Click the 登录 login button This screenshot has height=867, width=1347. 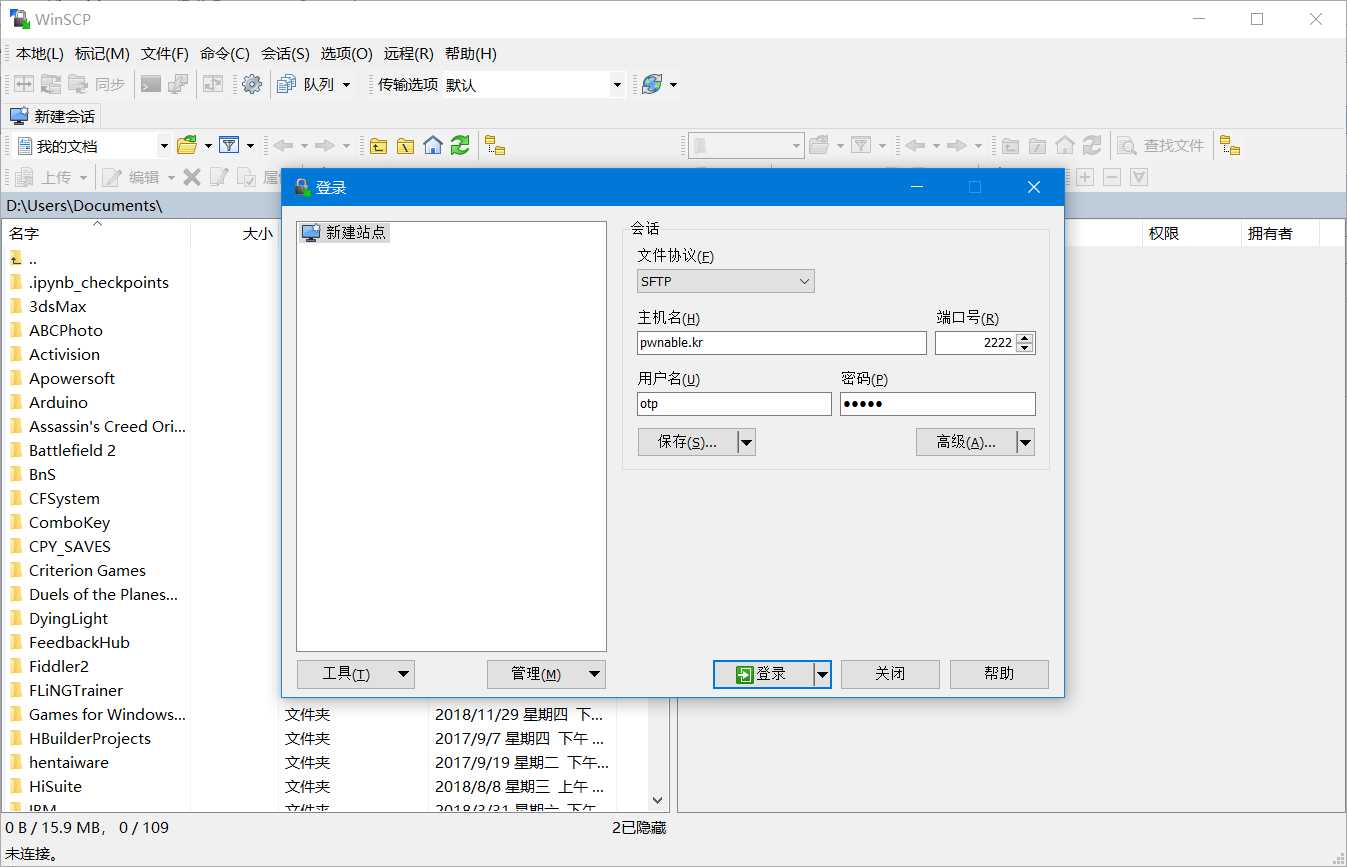pyautogui.click(x=763, y=674)
